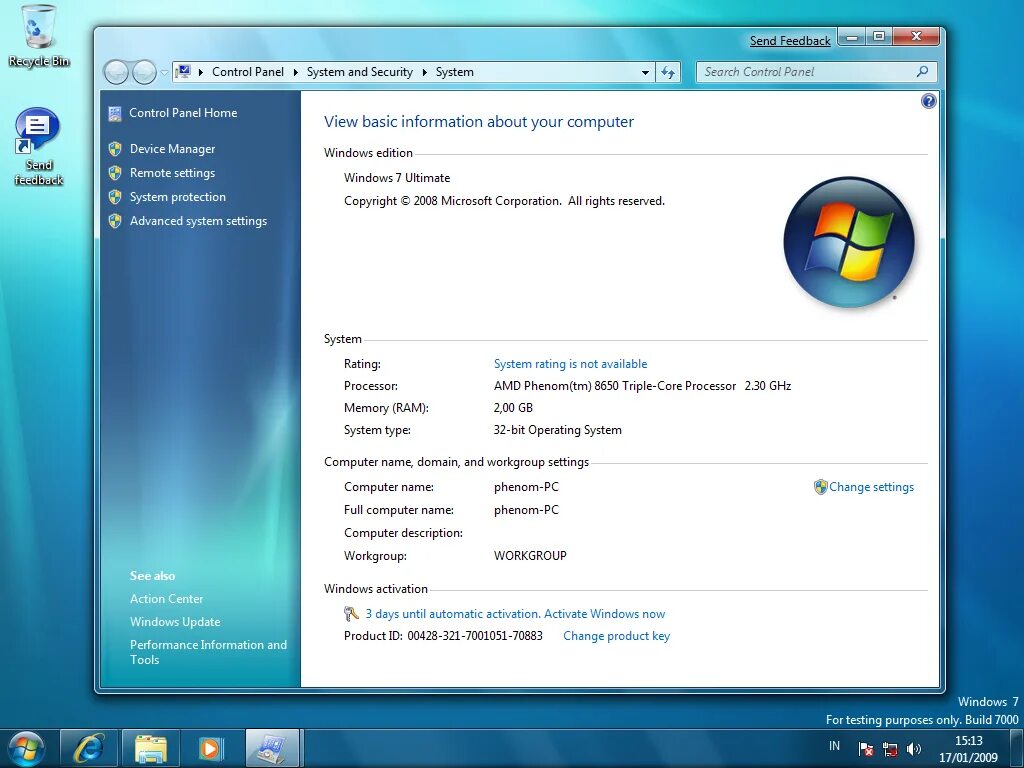Launch Internet Explorer from the taskbar
Viewport: 1024px width, 768px height.
click(89, 748)
